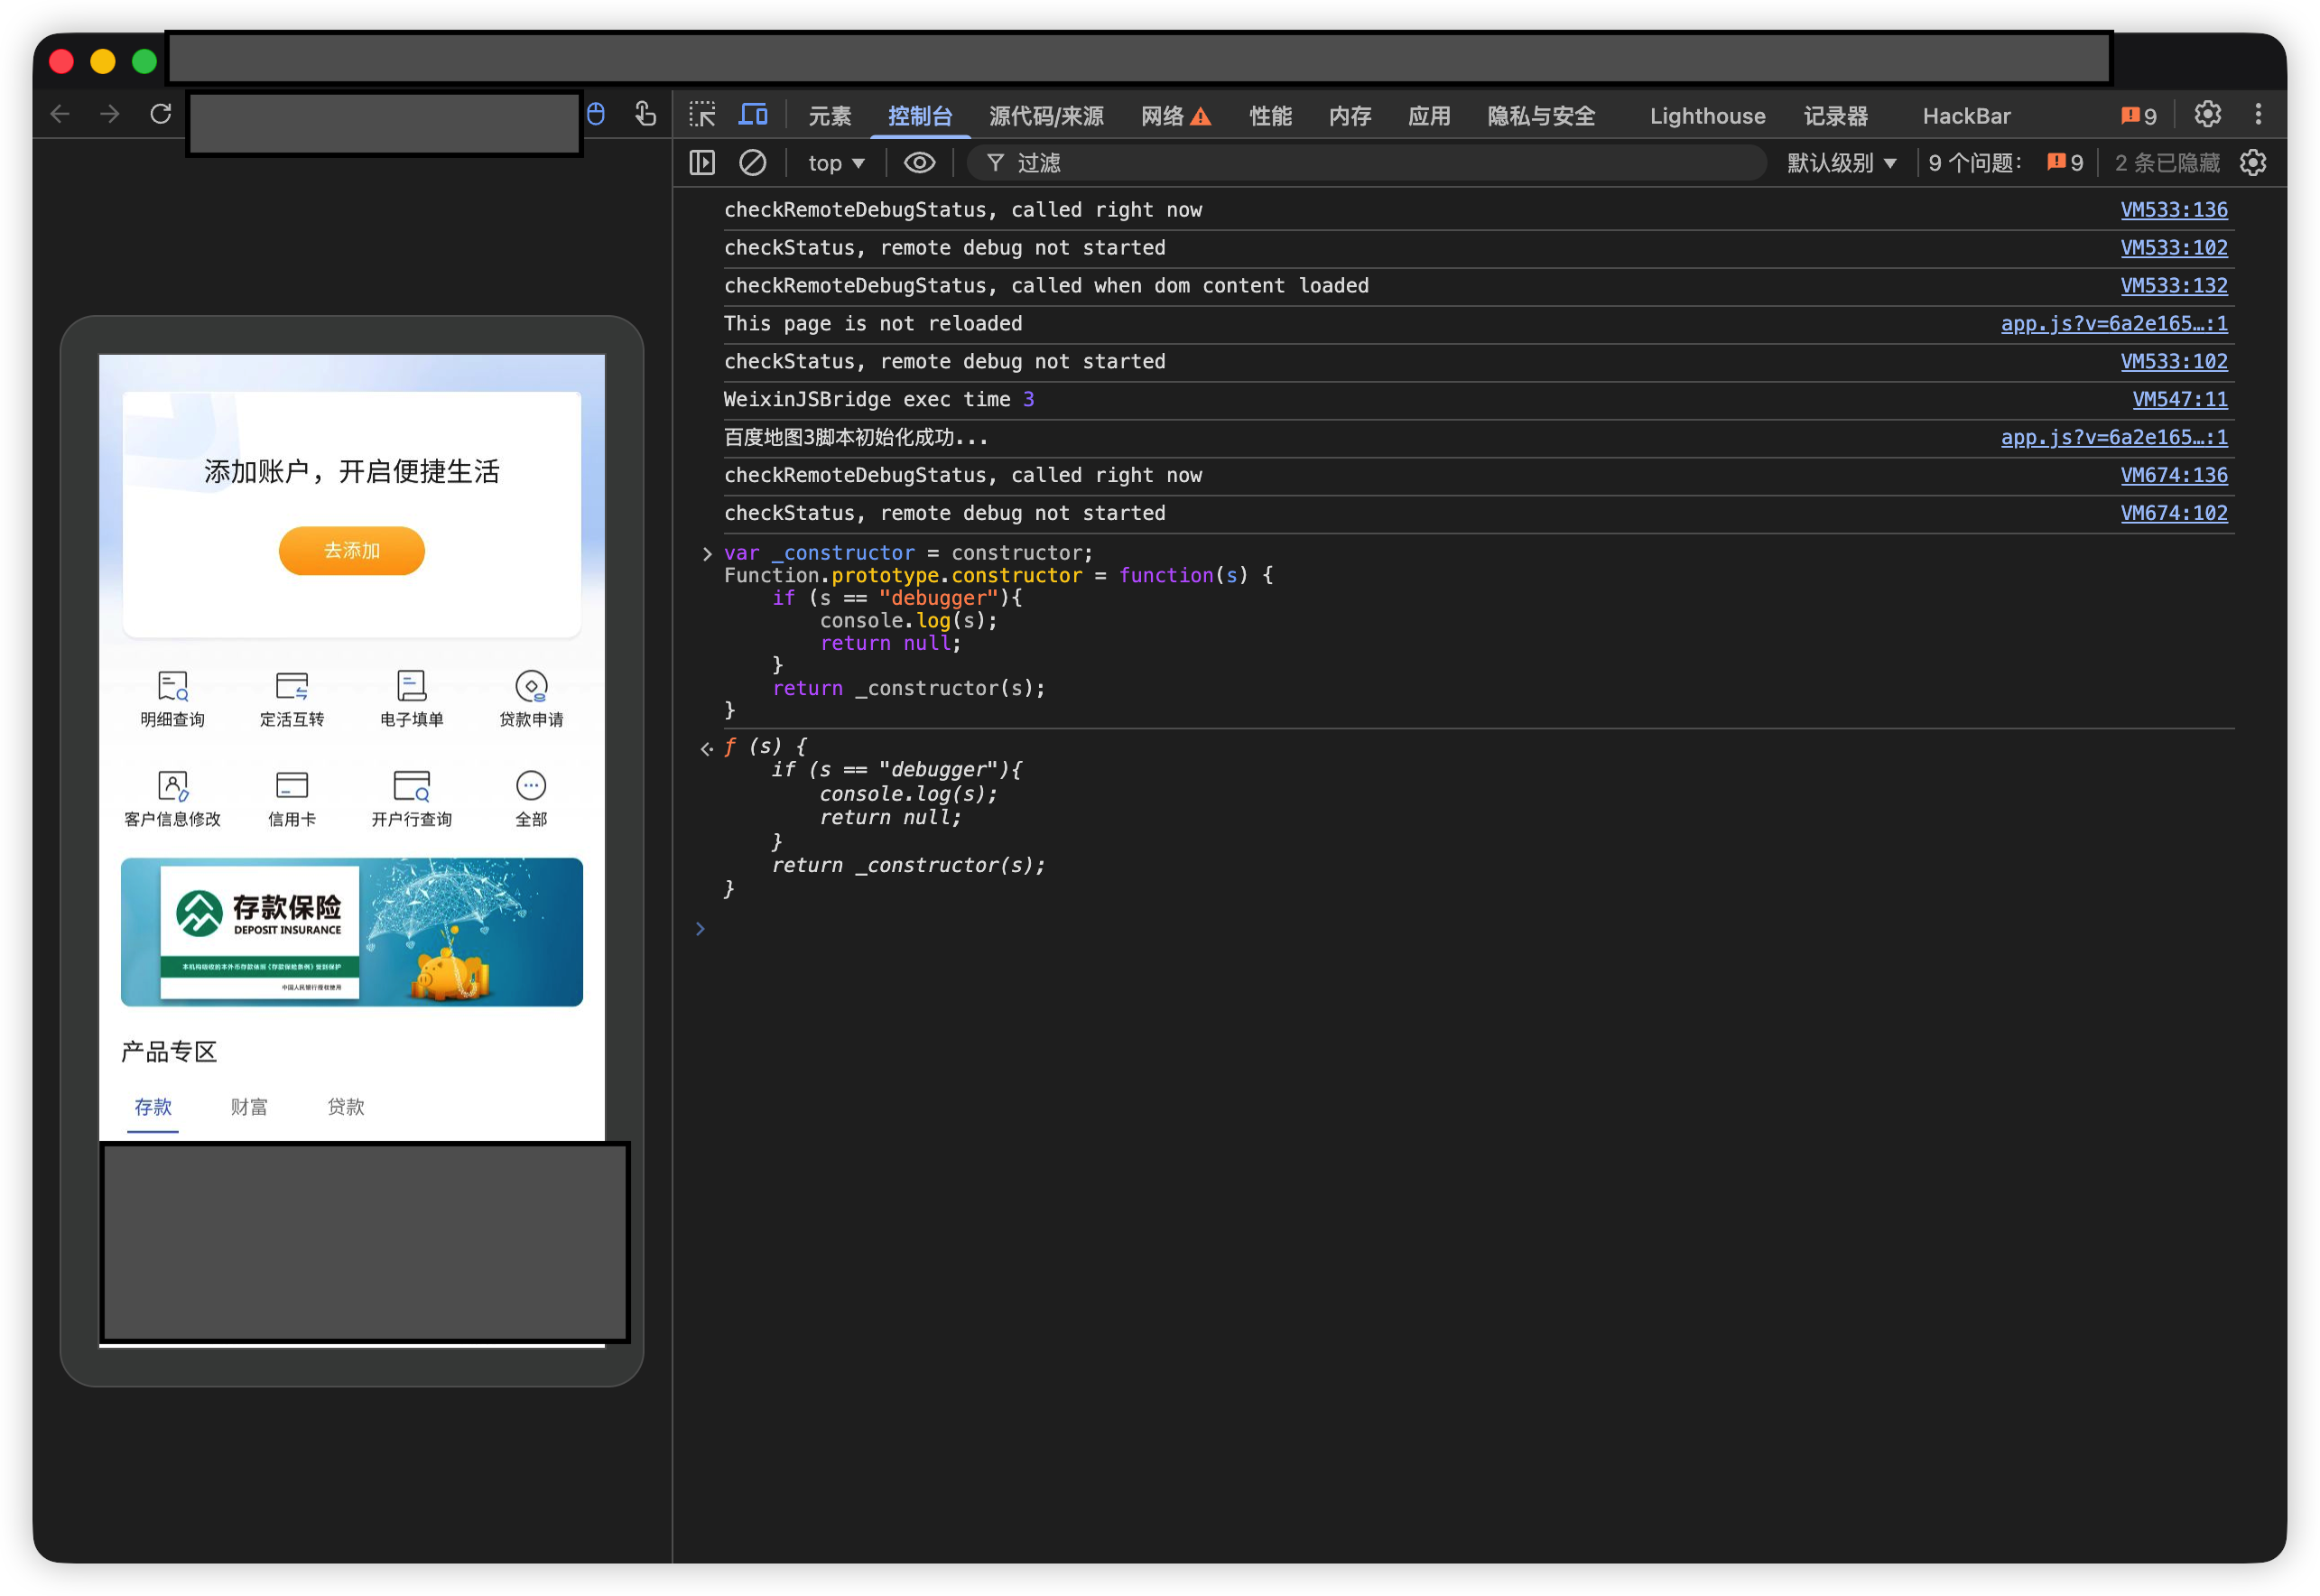Image resolution: width=2320 pixels, height=1596 pixels.
Task: Open the DevTools settings gear
Action: tap(2207, 115)
